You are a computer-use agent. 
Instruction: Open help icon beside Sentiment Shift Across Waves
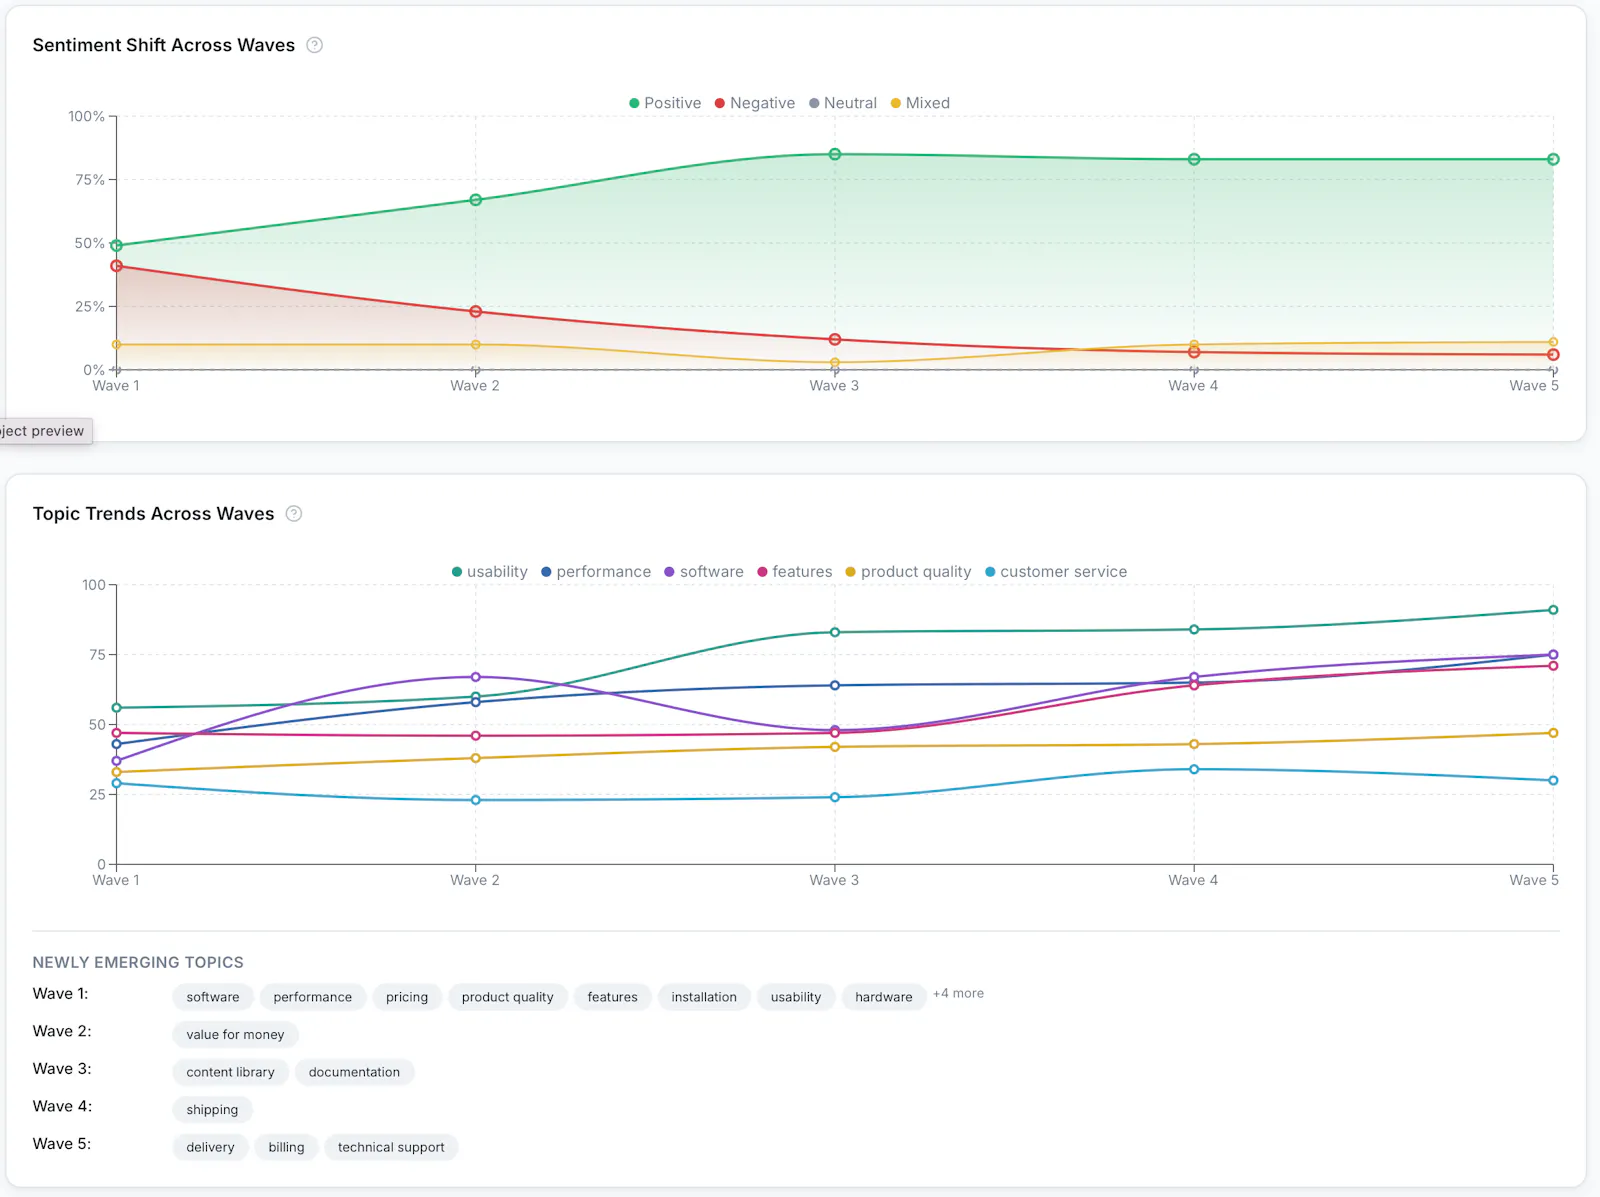coord(314,45)
